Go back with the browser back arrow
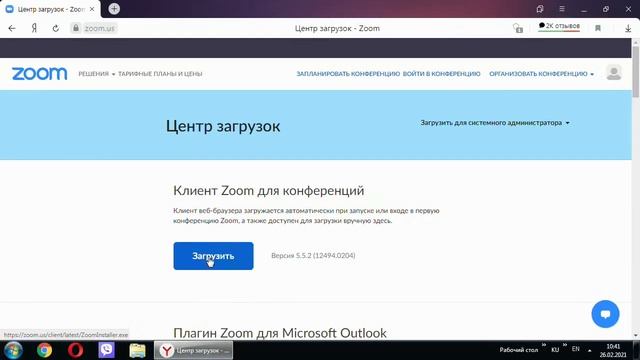Image resolution: width=640 pixels, height=360 pixels. [12, 28]
